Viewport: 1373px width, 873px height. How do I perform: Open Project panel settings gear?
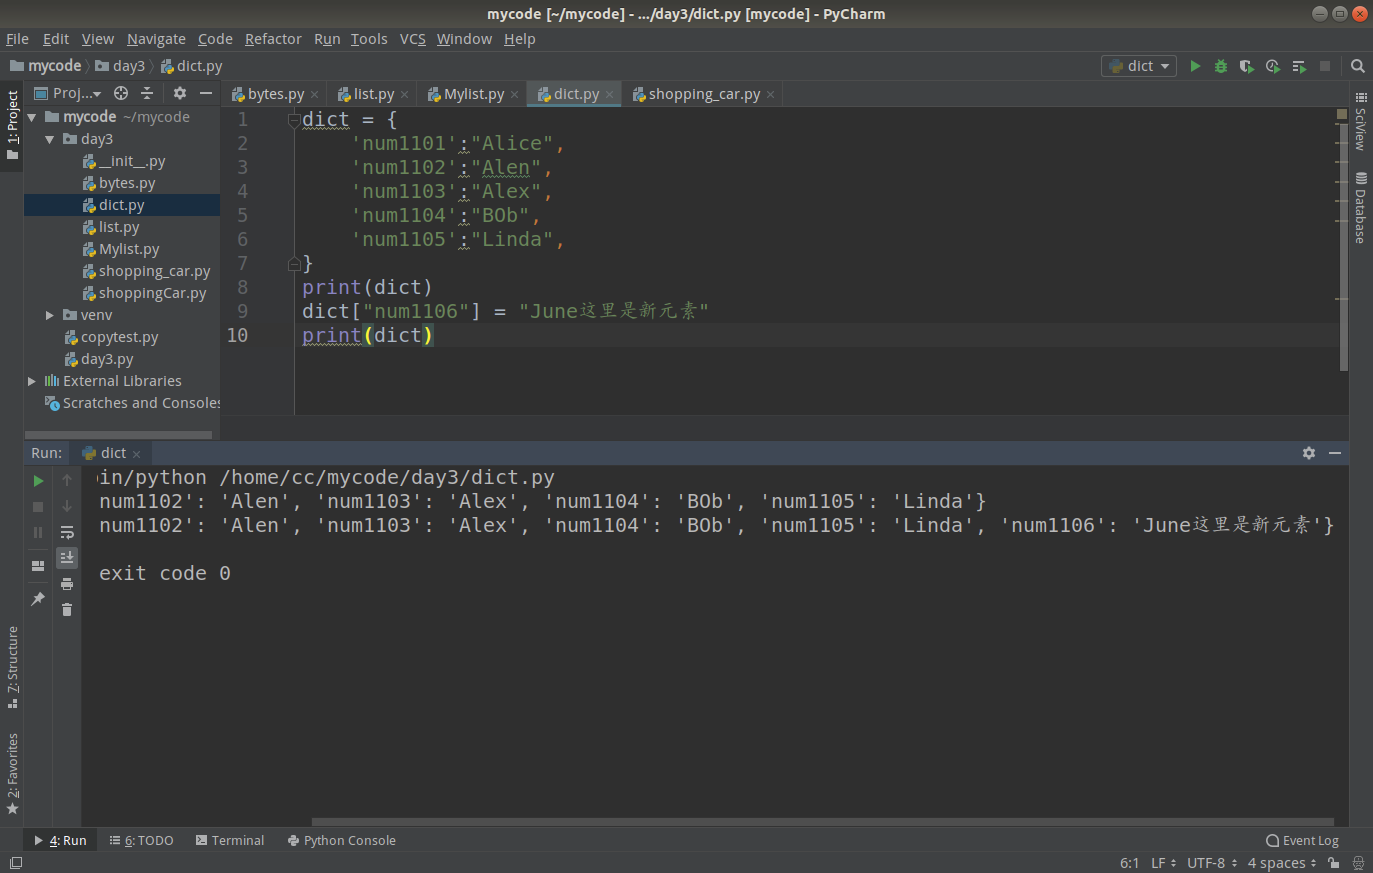click(180, 93)
